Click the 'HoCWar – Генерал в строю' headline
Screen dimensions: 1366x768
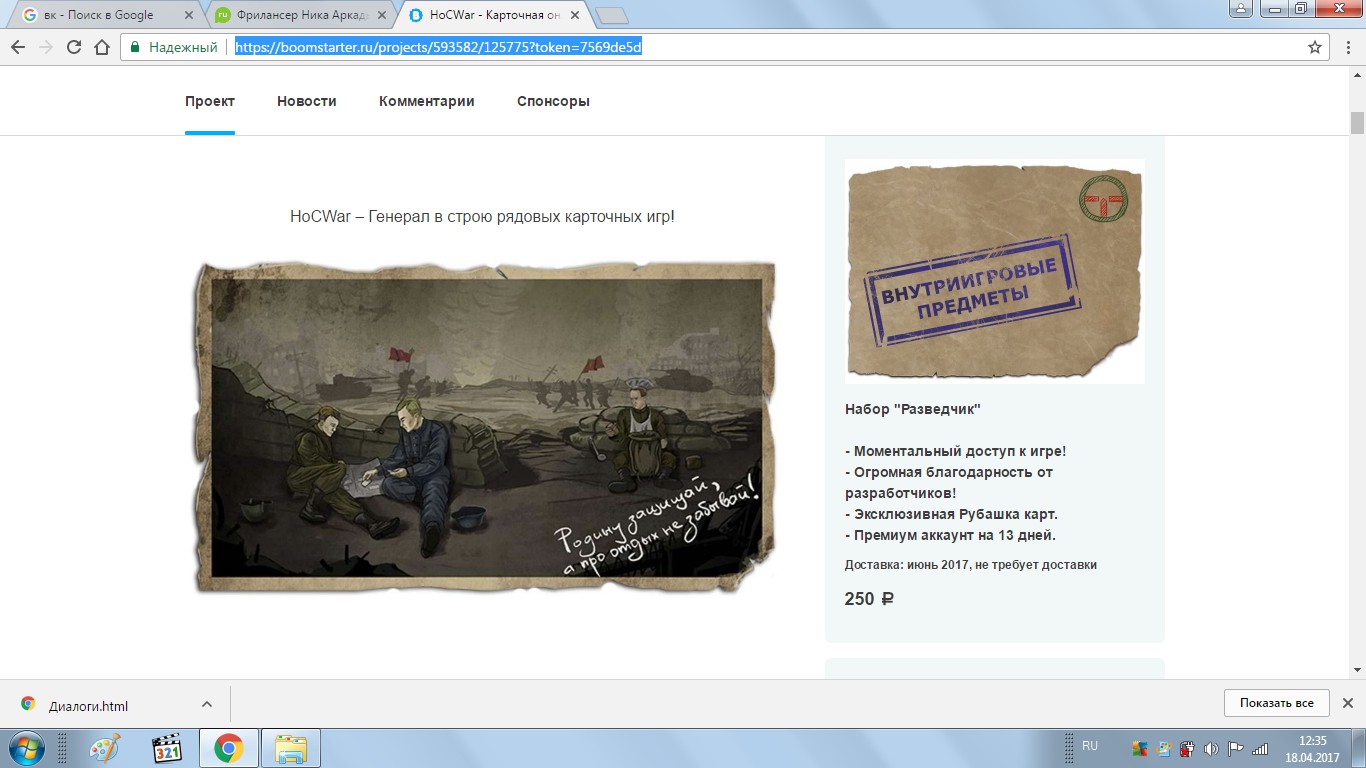(x=482, y=216)
